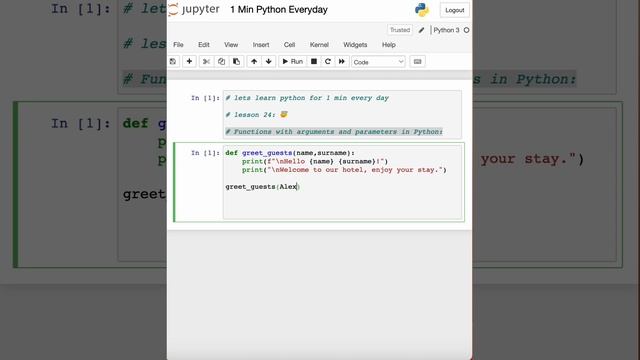Click the pencil edit mode icon

point(422,30)
